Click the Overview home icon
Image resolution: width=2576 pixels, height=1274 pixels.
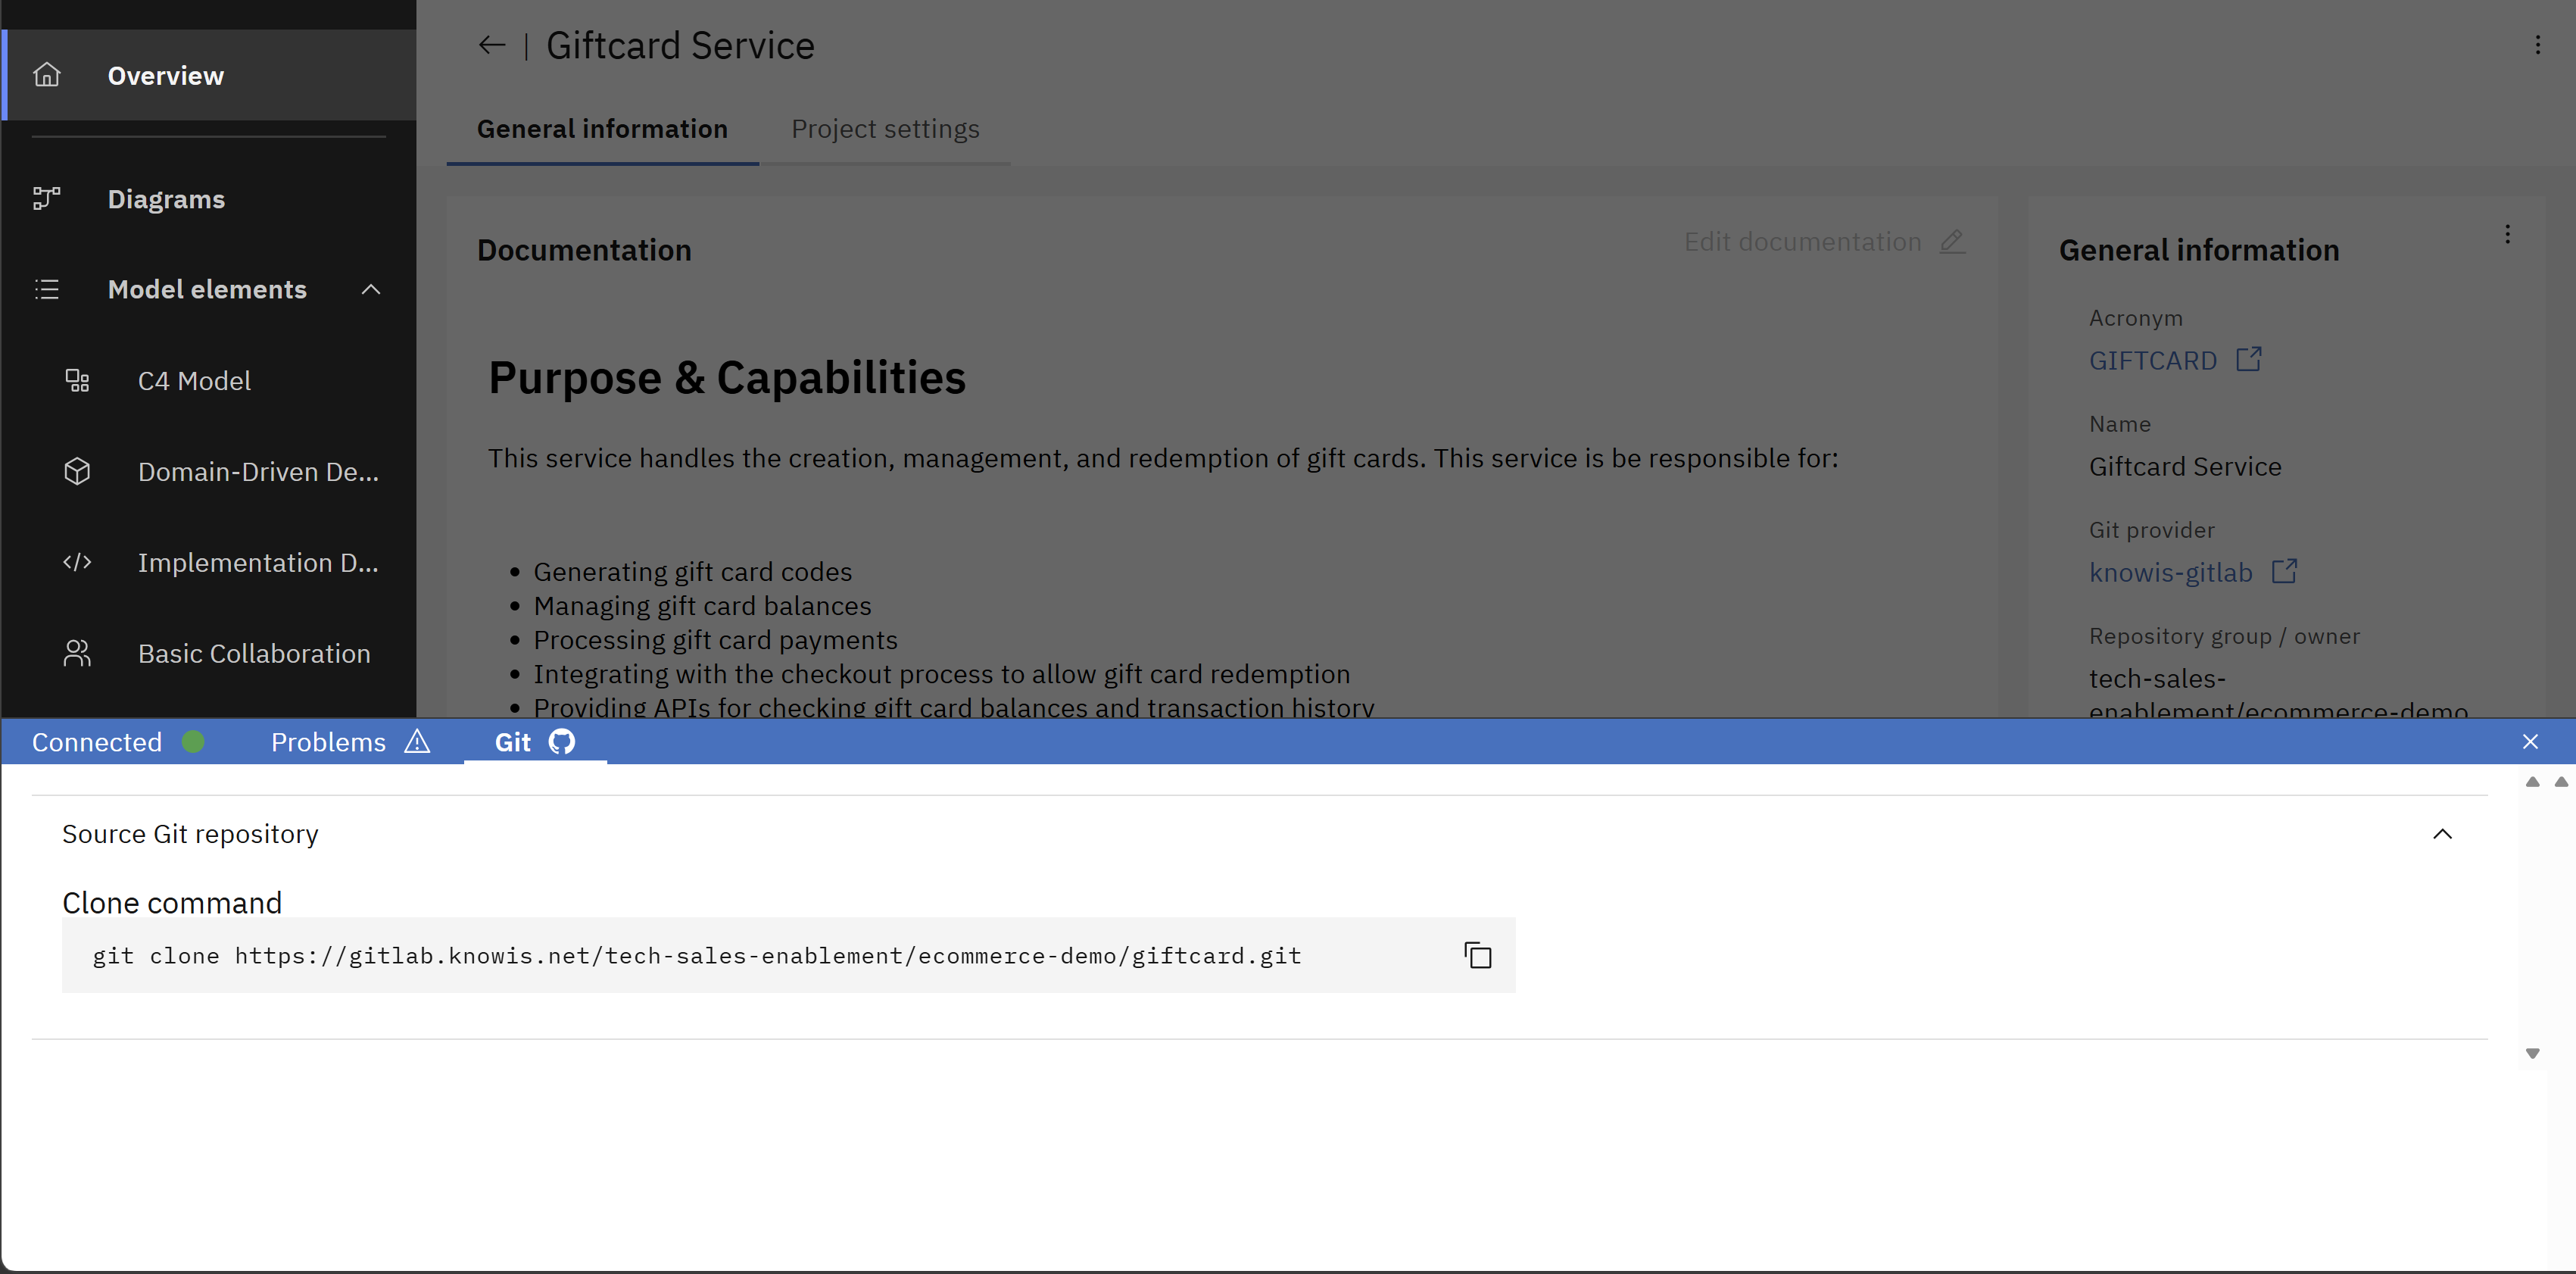47,75
